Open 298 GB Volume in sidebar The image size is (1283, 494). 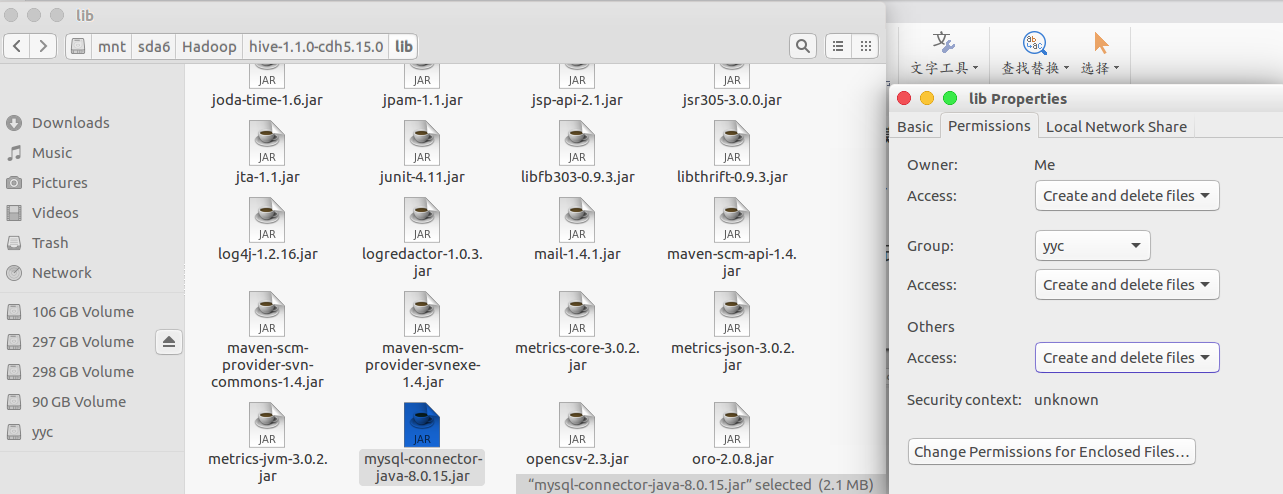pos(82,372)
